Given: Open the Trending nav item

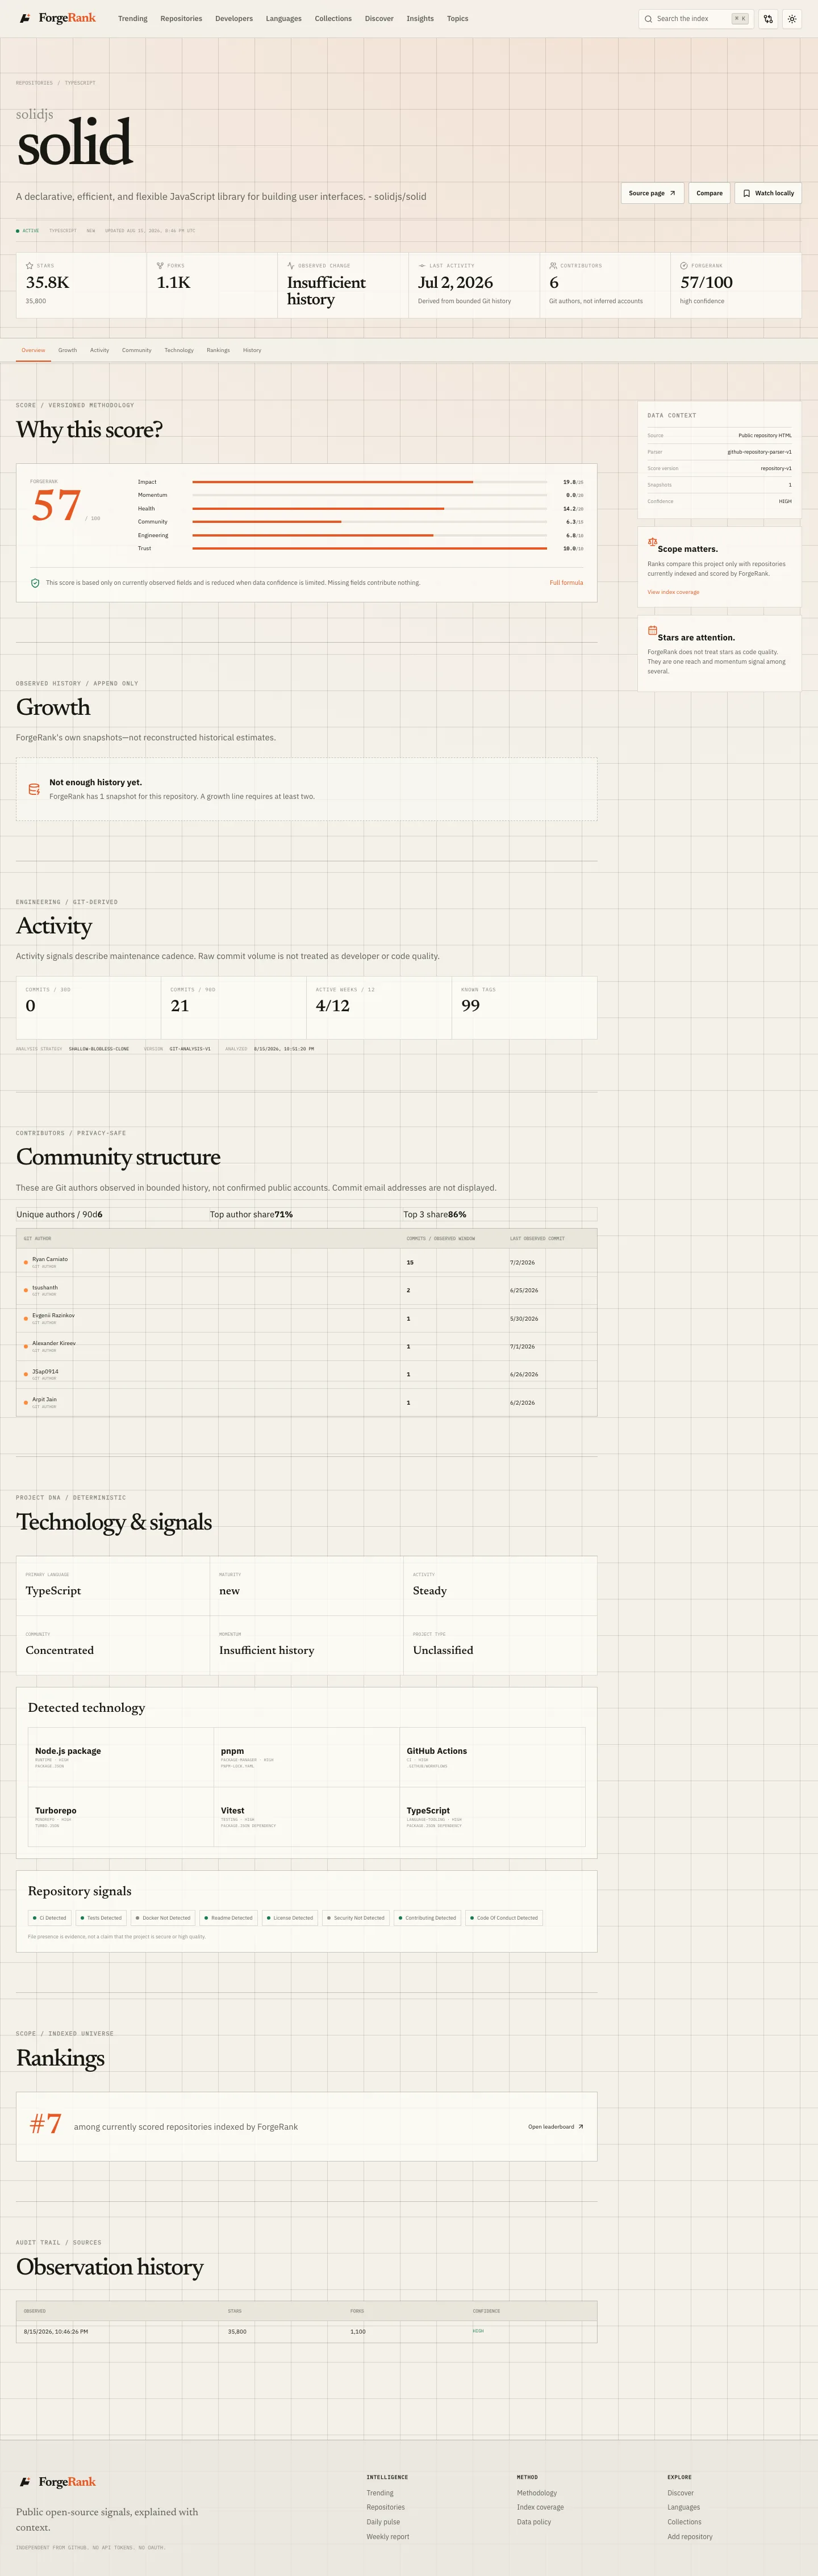Looking at the screenshot, I should pyautogui.click(x=133, y=19).
